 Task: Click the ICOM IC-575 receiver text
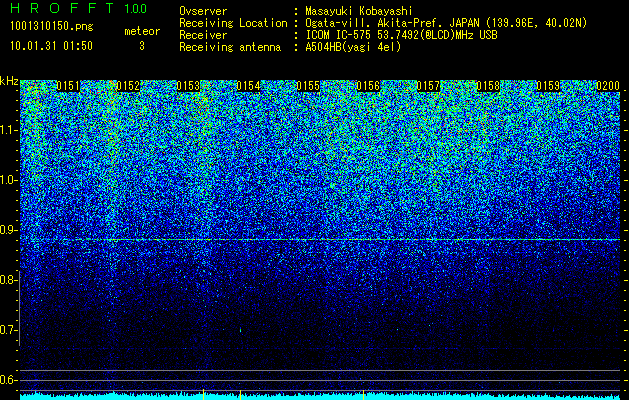pos(401,35)
